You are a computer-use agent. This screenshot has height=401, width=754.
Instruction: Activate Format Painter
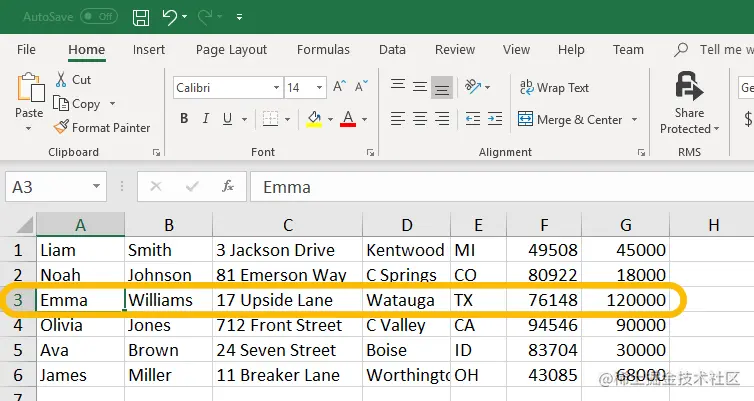pyautogui.click(x=102, y=127)
